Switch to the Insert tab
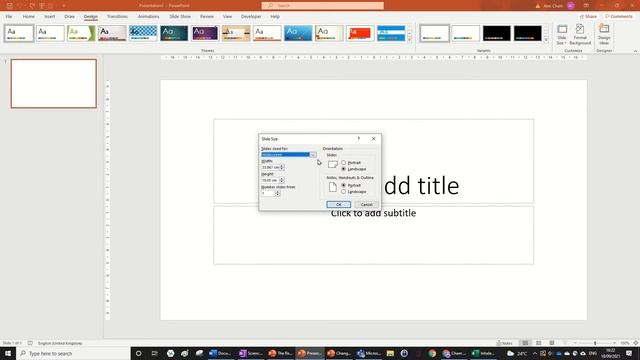640x360 pixels. (x=49, y=16)
